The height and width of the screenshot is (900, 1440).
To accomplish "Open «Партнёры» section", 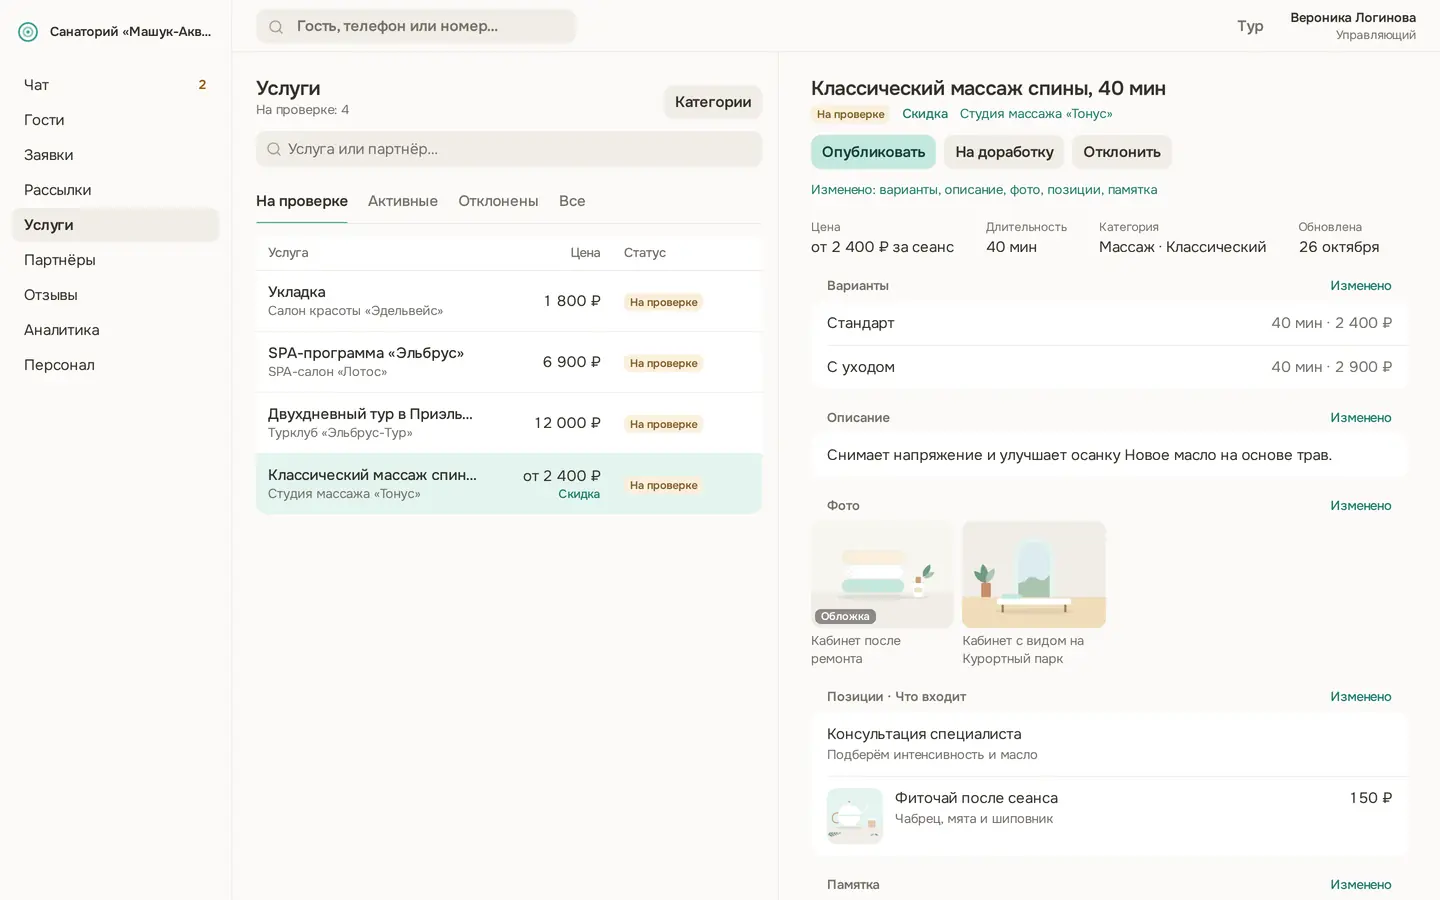I will point(115,260).
